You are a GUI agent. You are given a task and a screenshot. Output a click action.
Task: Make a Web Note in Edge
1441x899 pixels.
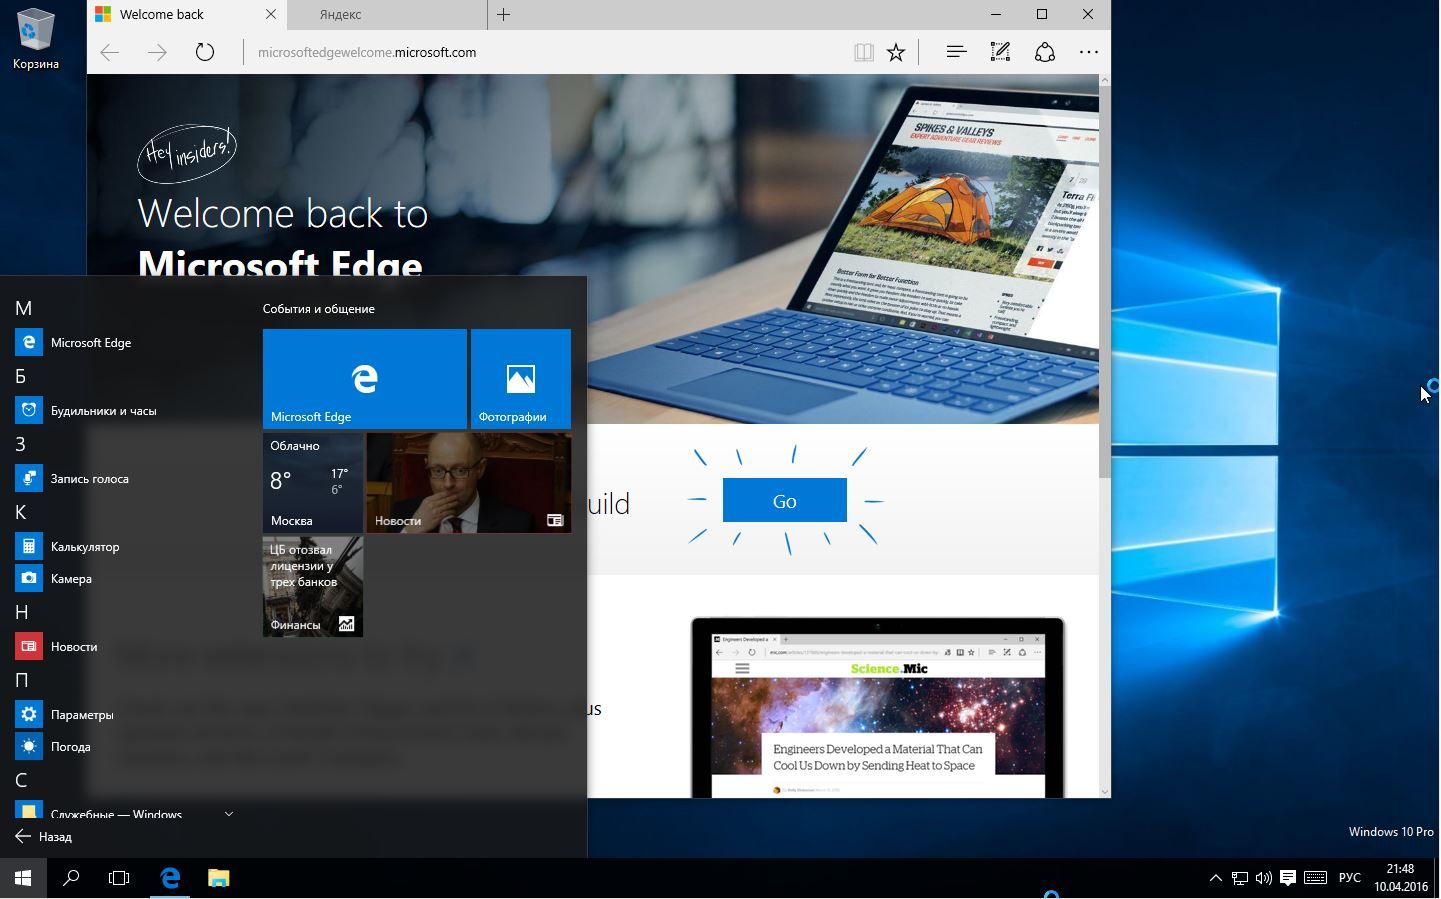click(x=1000, y=52)
